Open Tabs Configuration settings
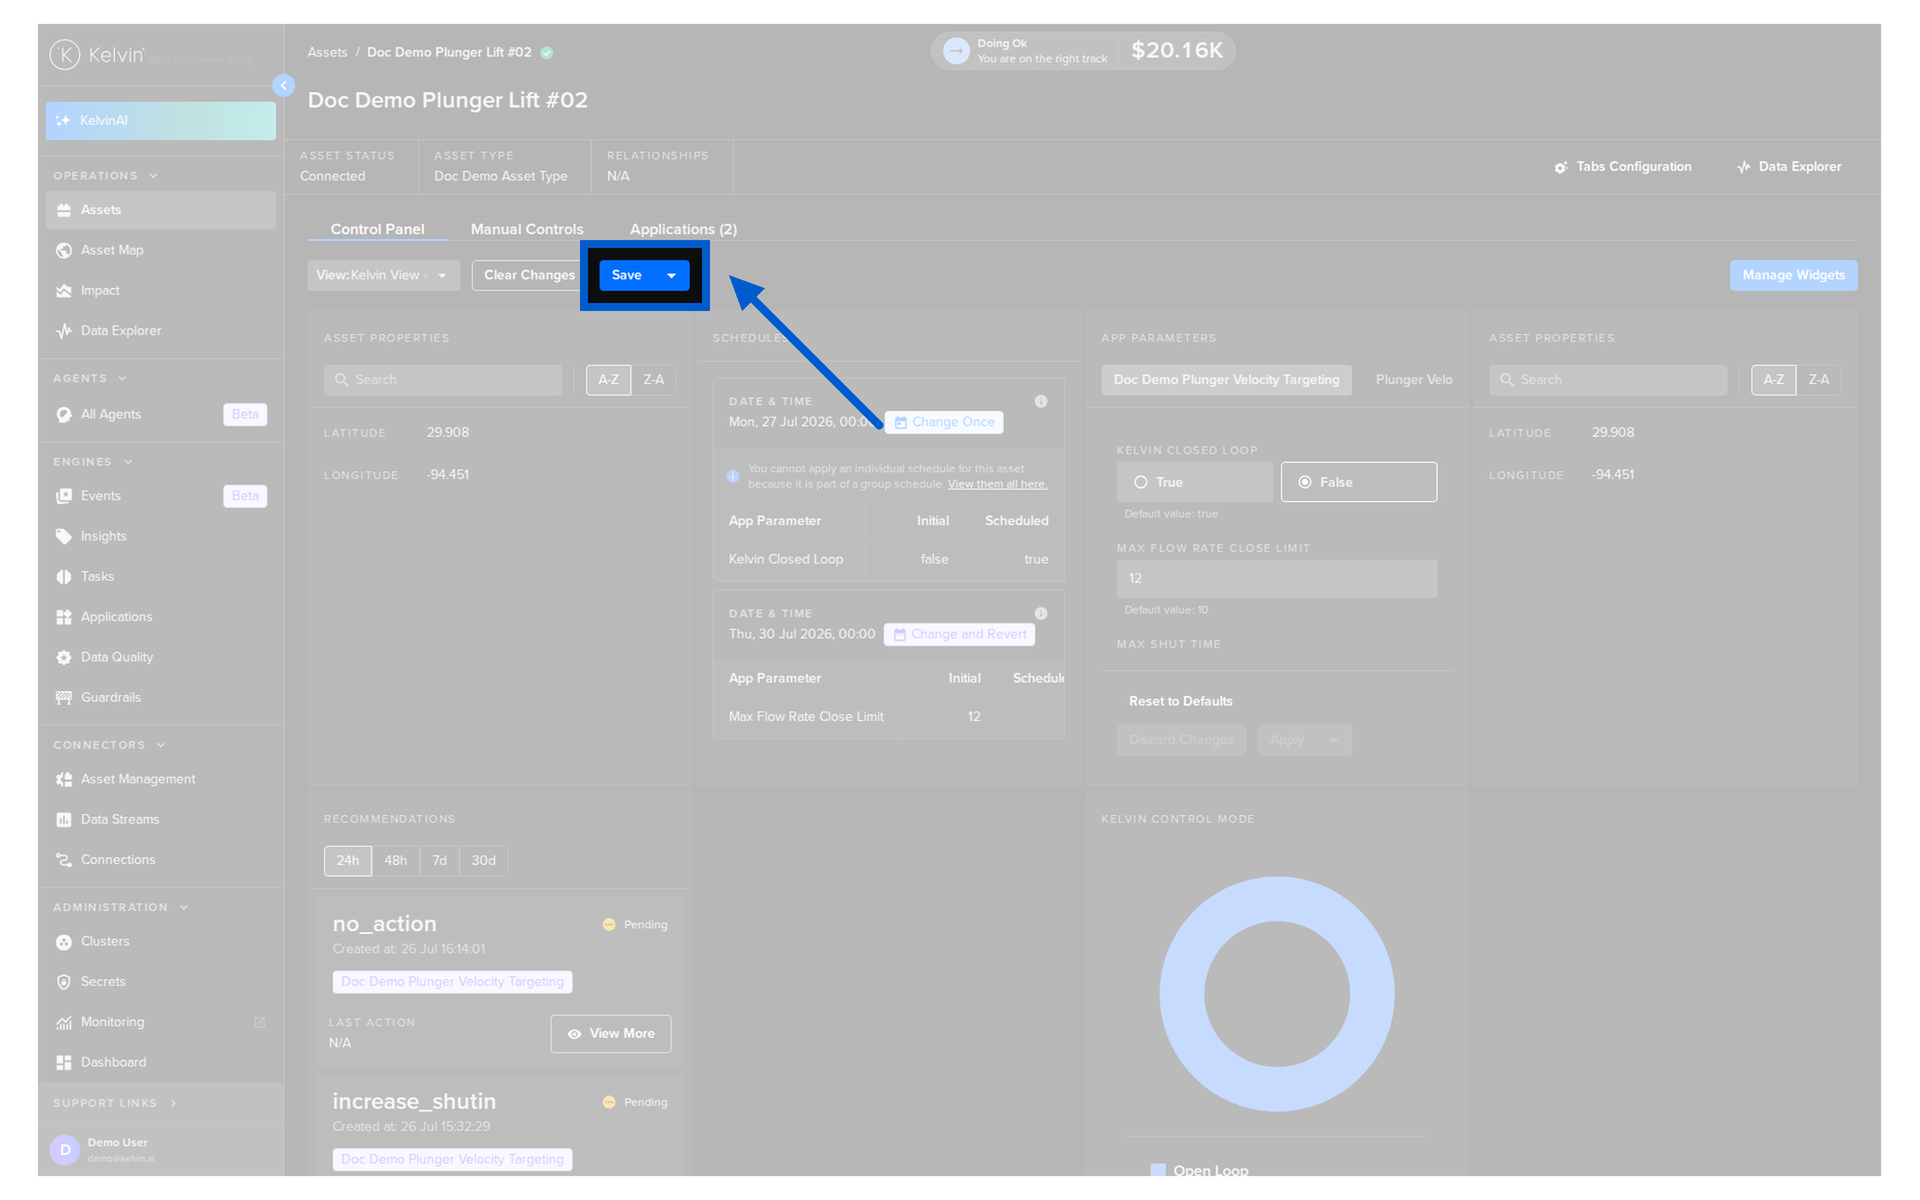The width and height of the screenshot is (1920, 1200). (1623, 167)
